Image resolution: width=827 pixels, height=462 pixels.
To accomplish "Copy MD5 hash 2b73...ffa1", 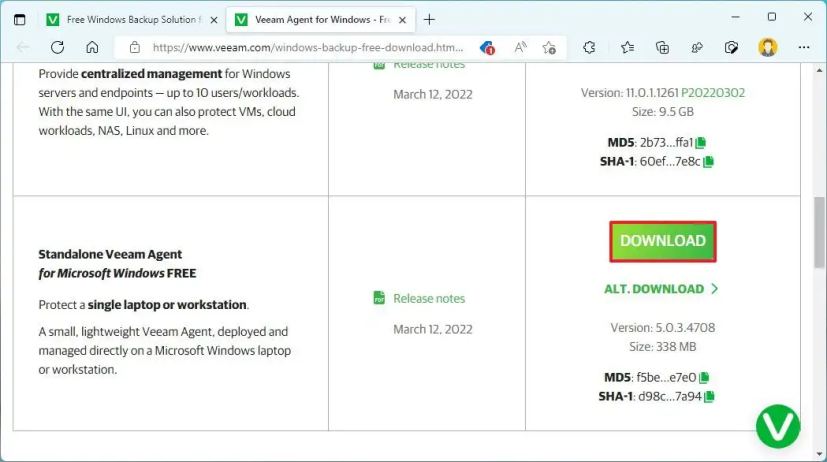I will coord(700,143).
